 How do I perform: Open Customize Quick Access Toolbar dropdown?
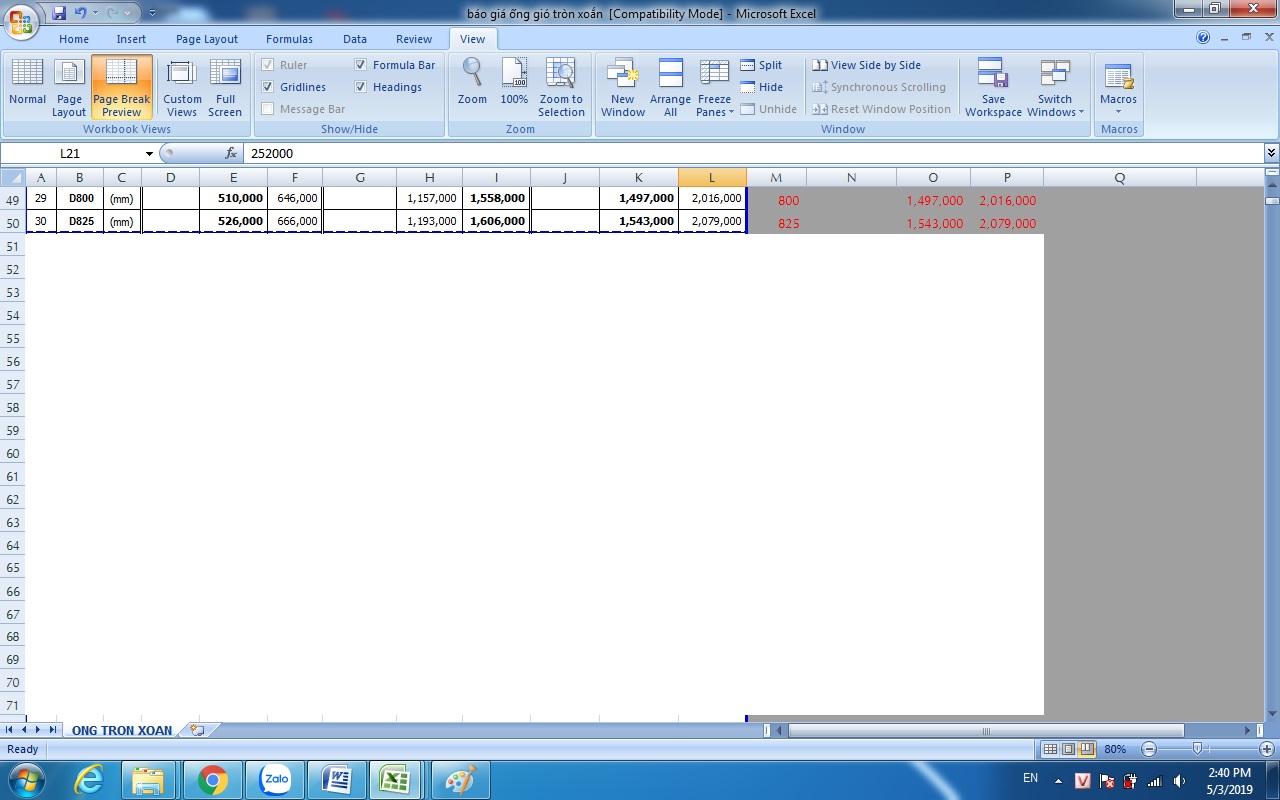(152, 13)
